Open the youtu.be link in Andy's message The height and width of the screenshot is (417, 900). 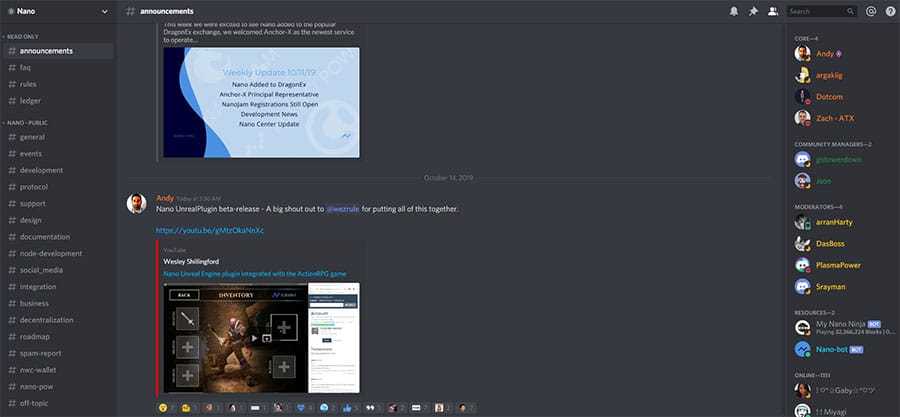(209, 230)
